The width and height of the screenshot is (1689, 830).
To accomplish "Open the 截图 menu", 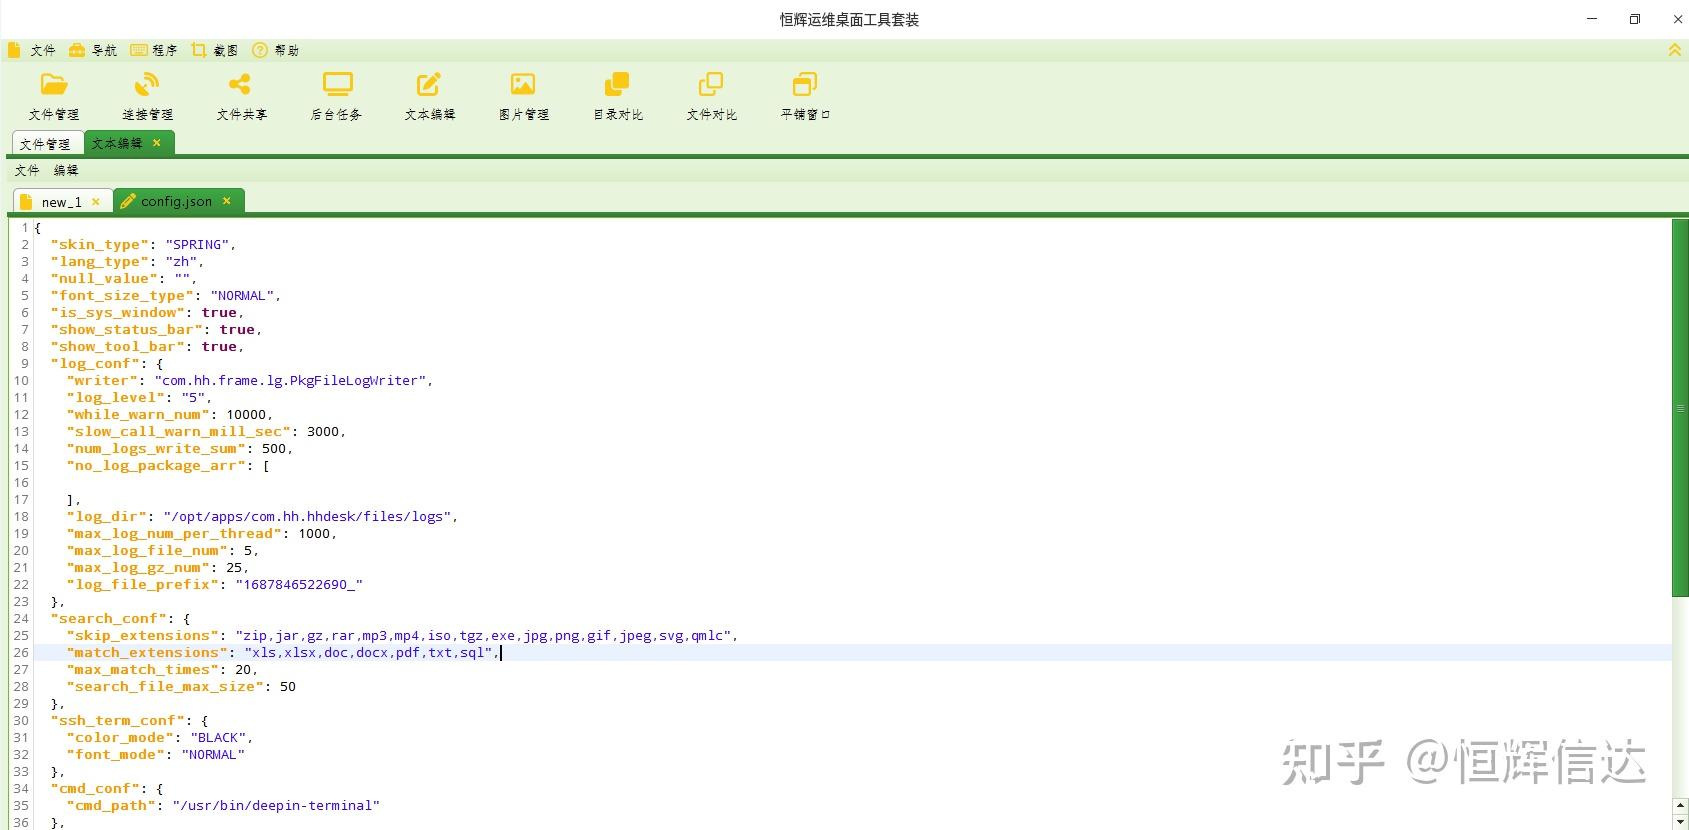I will click(x=215, y=50).
